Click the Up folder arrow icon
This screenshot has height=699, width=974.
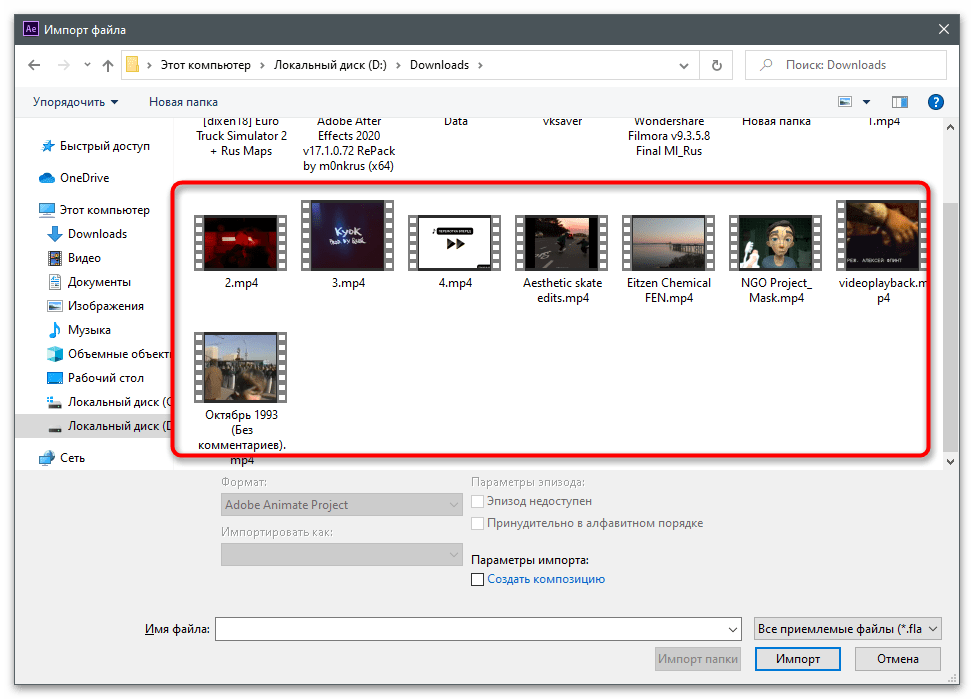(x=107, y=65)
